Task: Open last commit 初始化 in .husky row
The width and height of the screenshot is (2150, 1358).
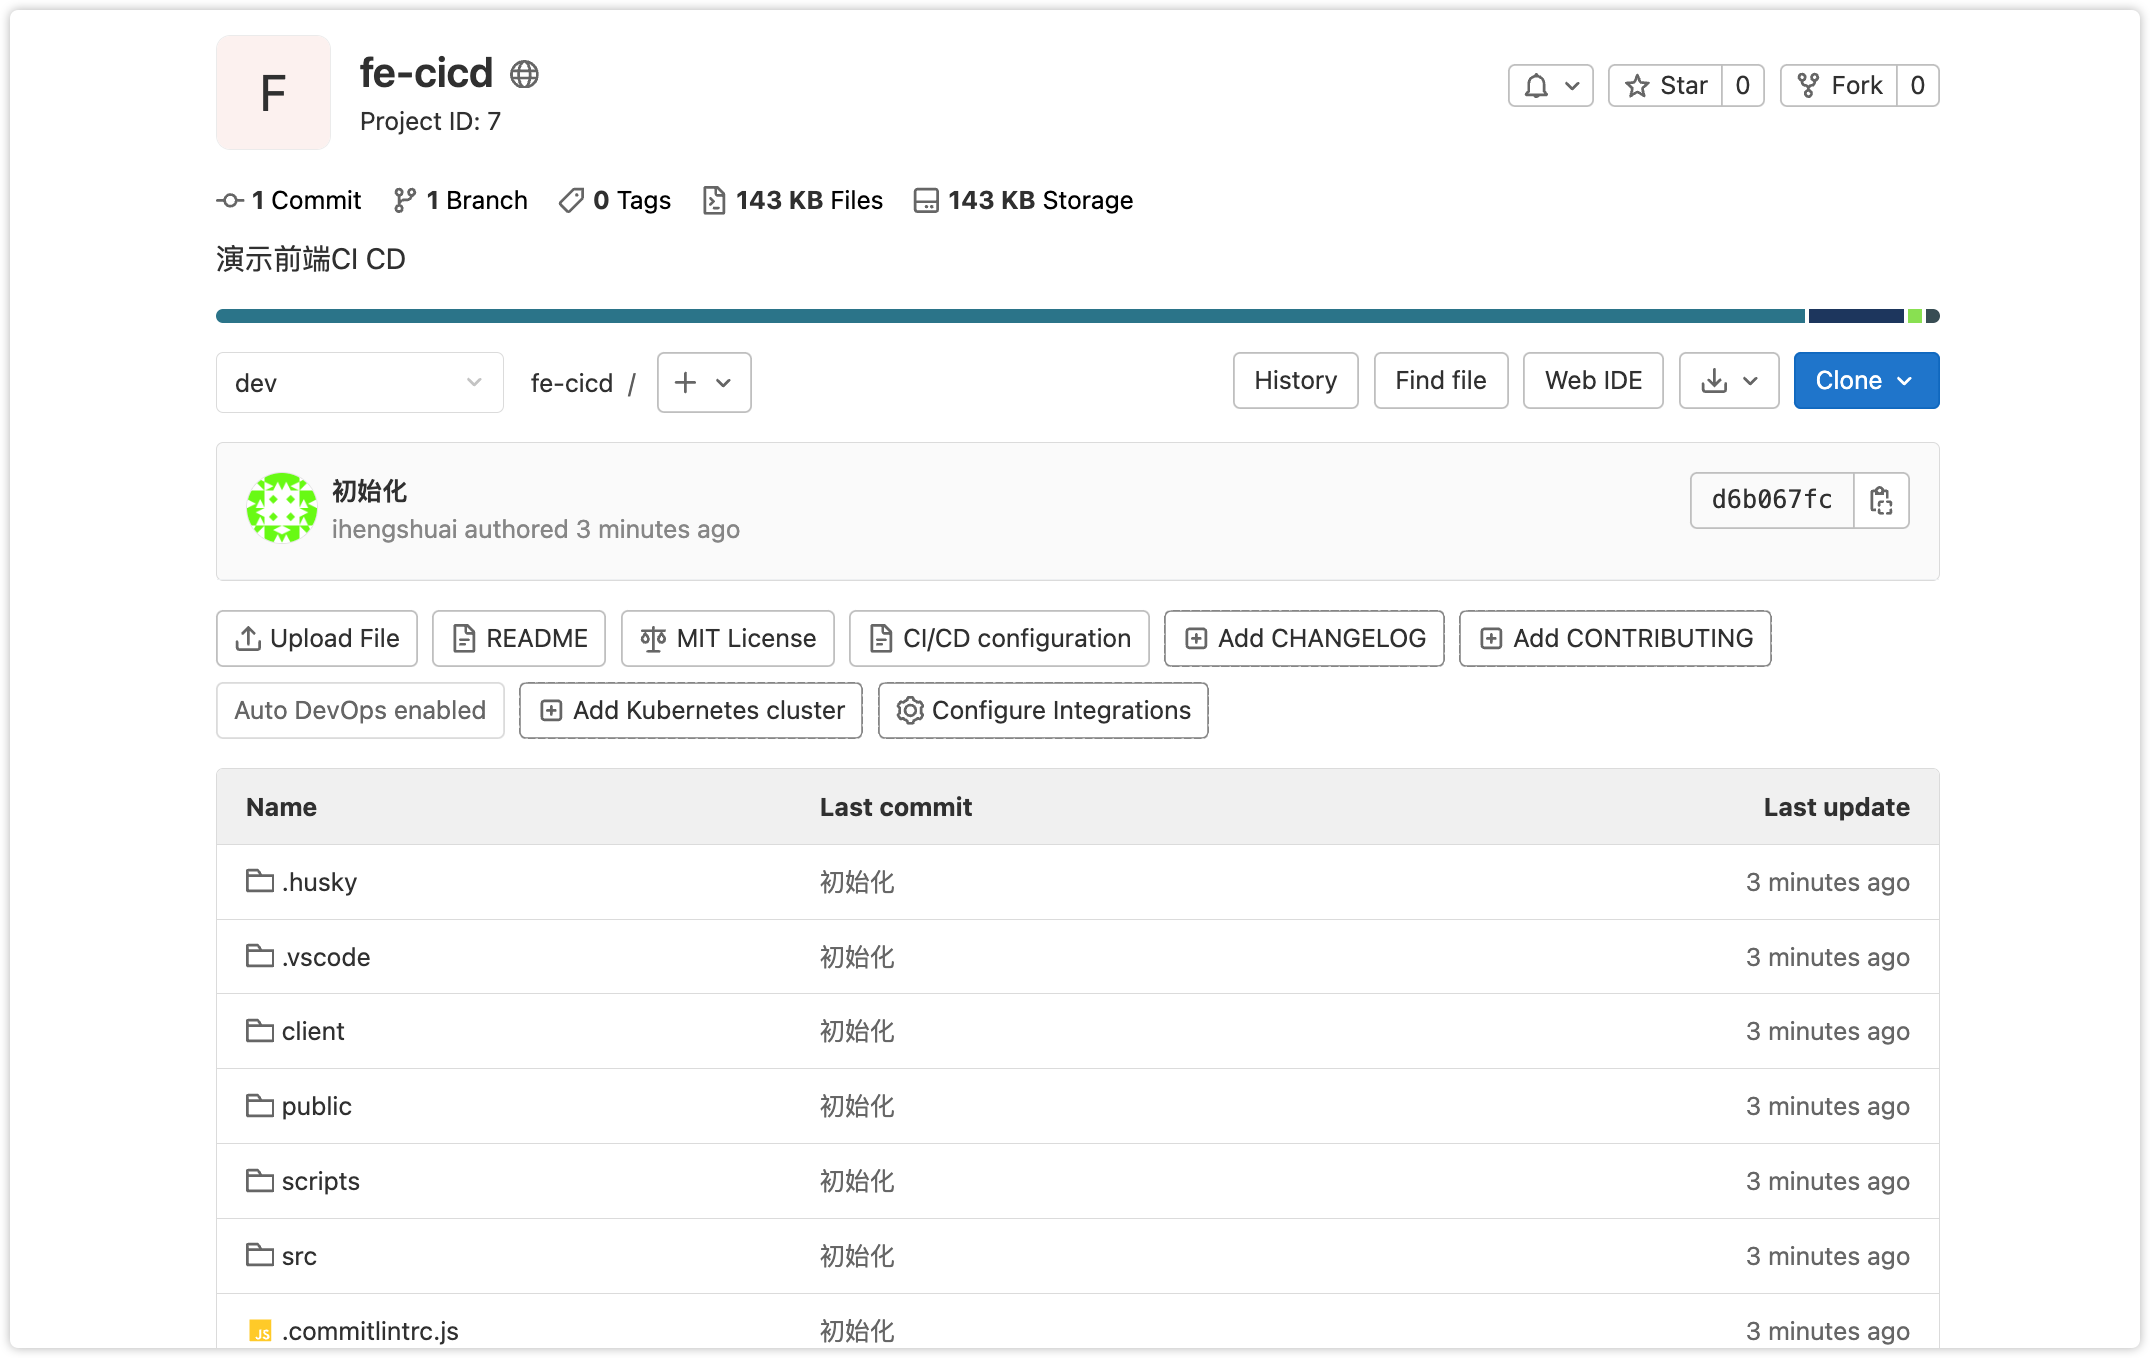Action: 857,882
